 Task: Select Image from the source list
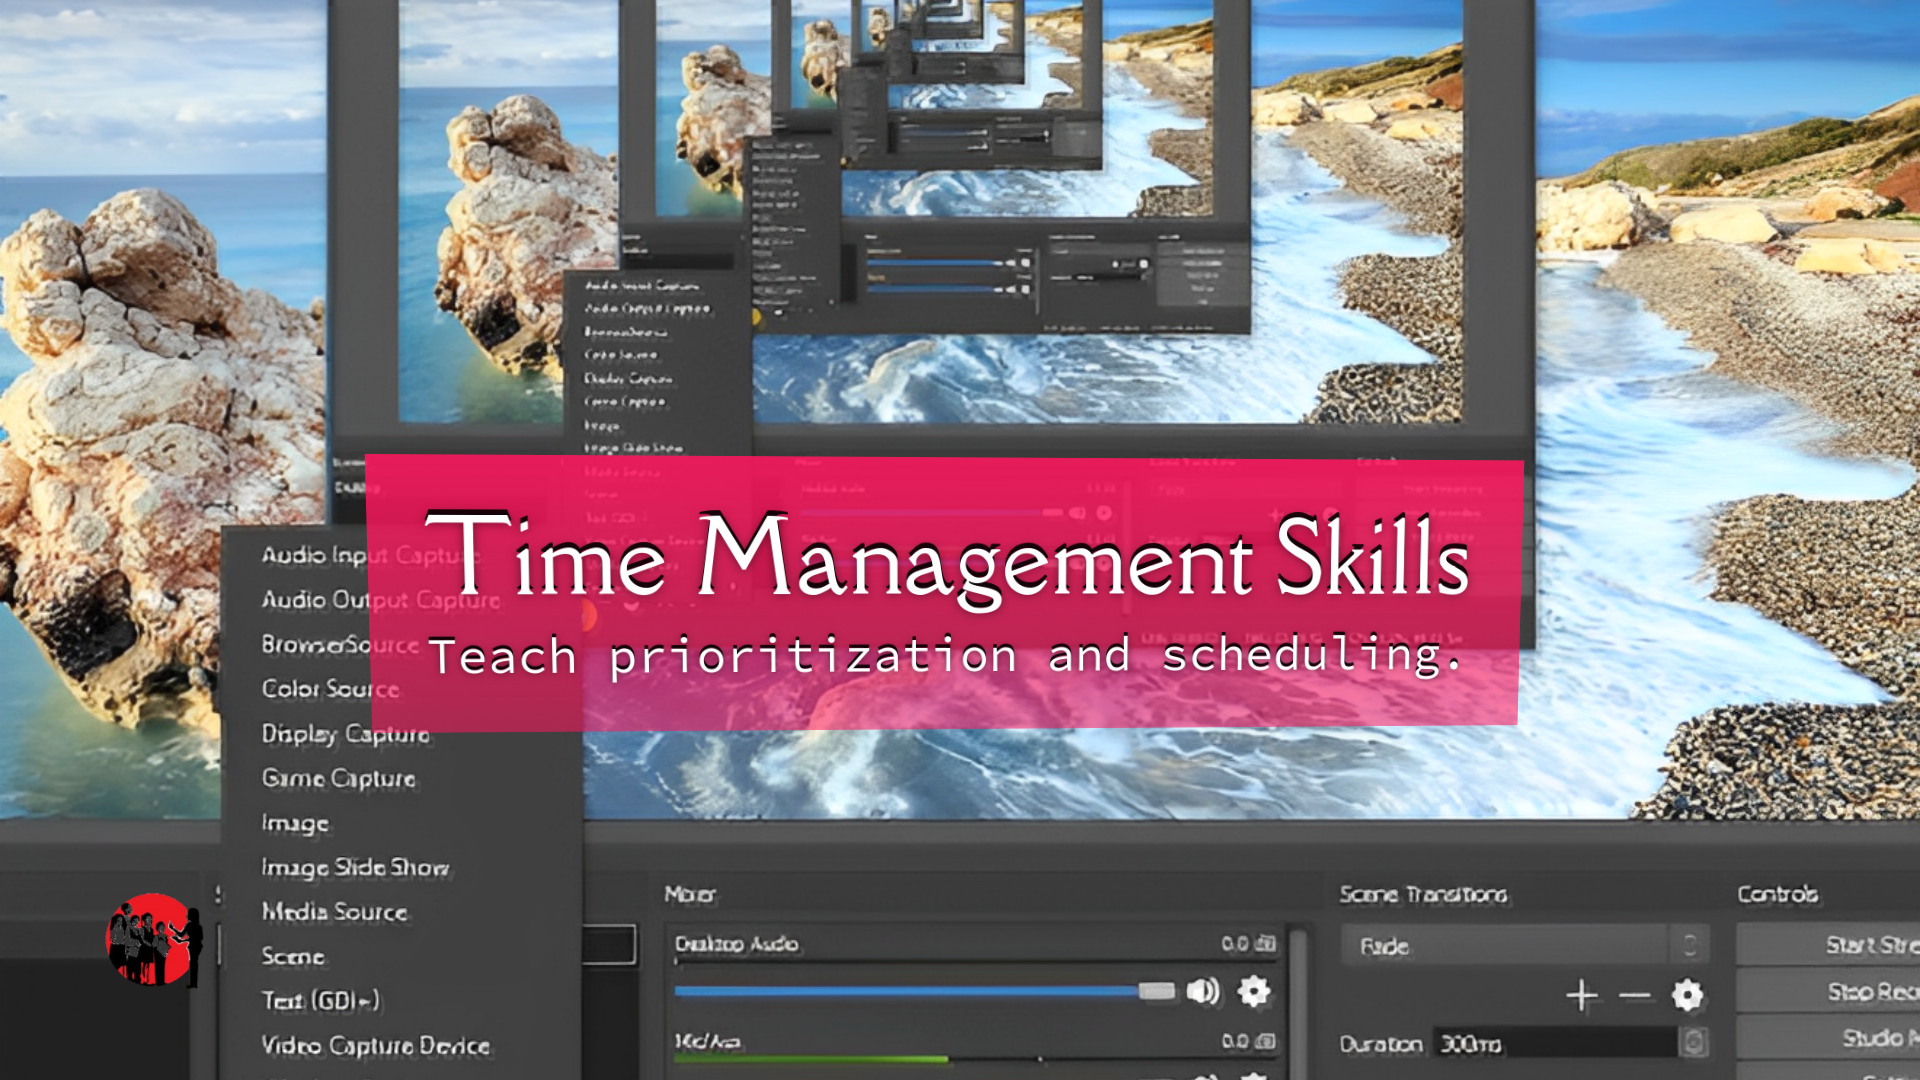(295, 823)
